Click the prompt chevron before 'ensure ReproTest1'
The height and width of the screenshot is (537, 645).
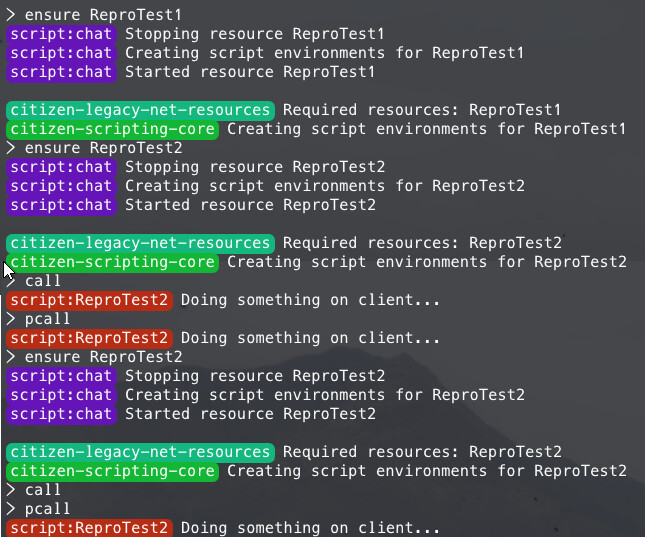click(11, 15)
